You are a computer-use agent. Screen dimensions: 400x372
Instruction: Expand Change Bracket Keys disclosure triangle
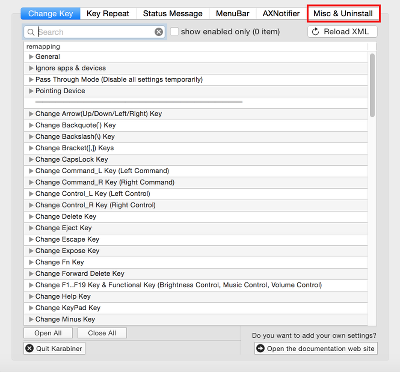[31, 148]
